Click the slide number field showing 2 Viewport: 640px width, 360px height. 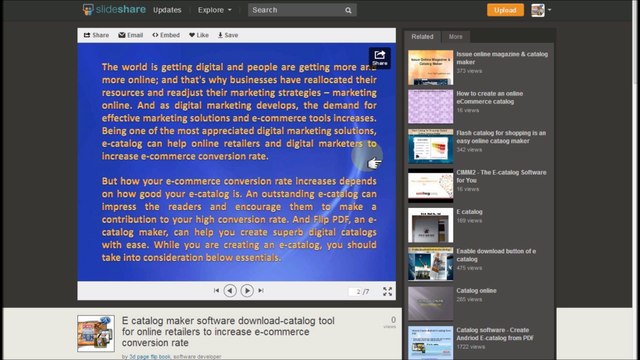tap(356, 291)
